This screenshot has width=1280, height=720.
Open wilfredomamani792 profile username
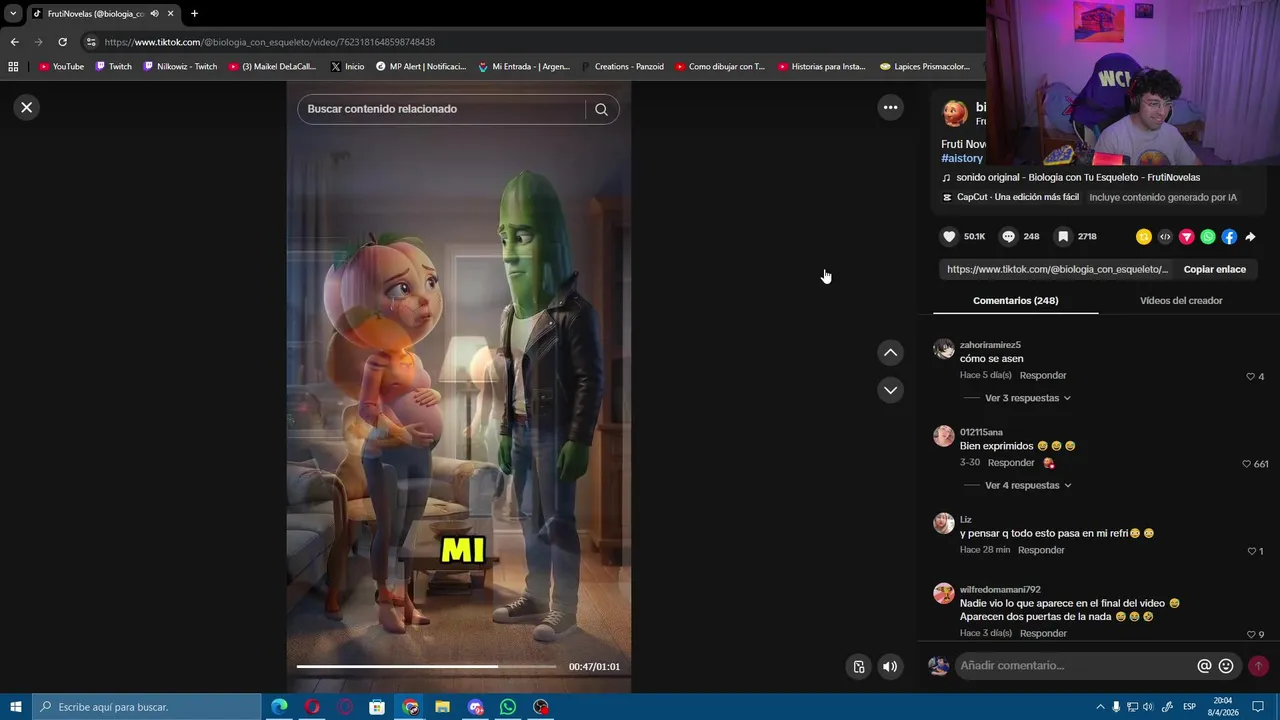[x=1000, y=590]
